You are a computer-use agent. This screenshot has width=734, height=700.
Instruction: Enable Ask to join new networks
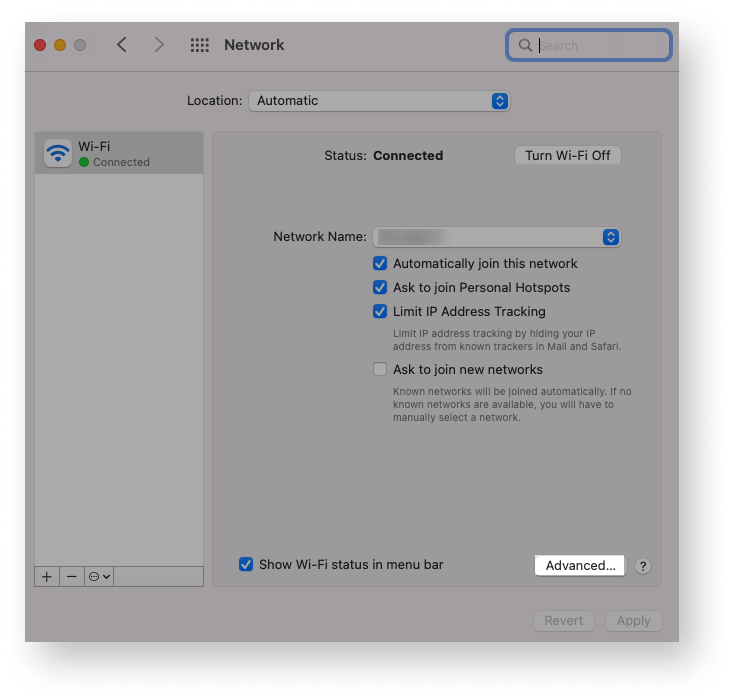pos(380,369)
